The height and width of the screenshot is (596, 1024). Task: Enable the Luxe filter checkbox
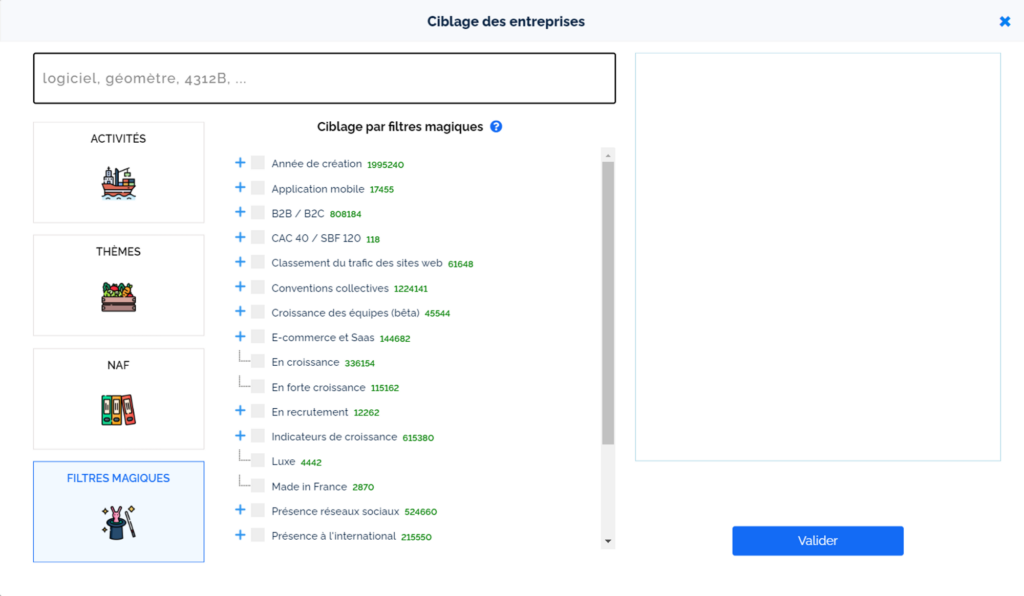point(258,461)
